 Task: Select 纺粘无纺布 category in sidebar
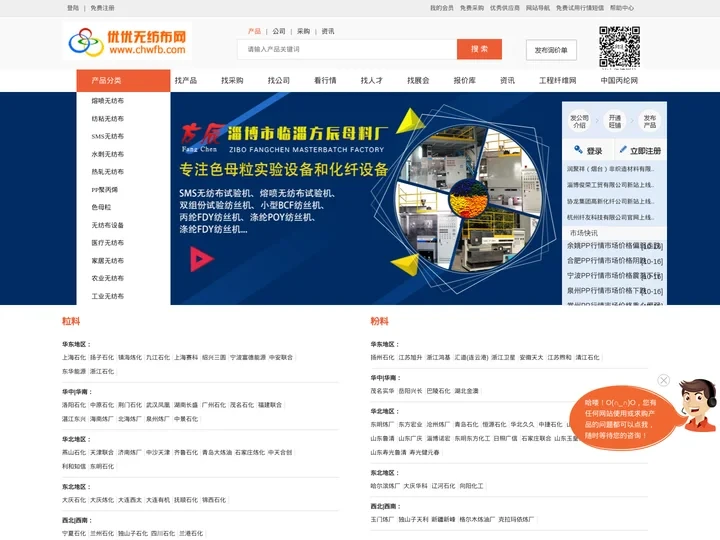107,118
